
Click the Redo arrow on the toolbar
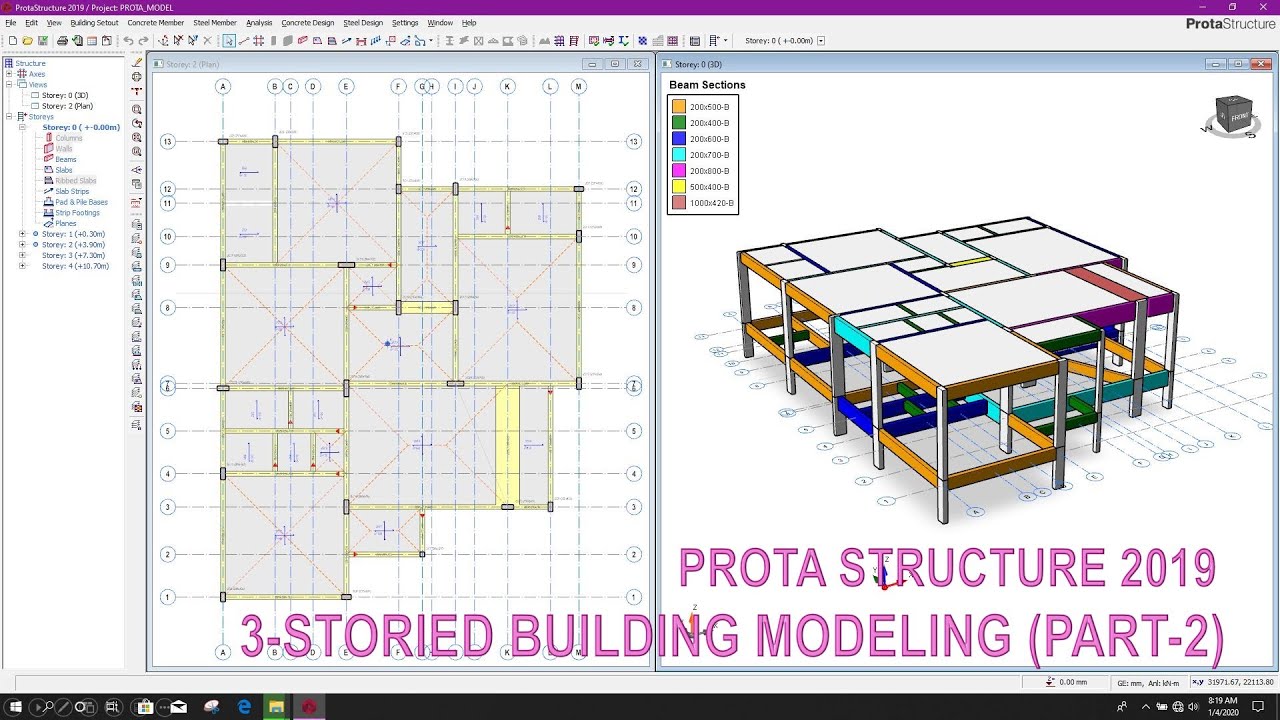[x=143, y=41]
